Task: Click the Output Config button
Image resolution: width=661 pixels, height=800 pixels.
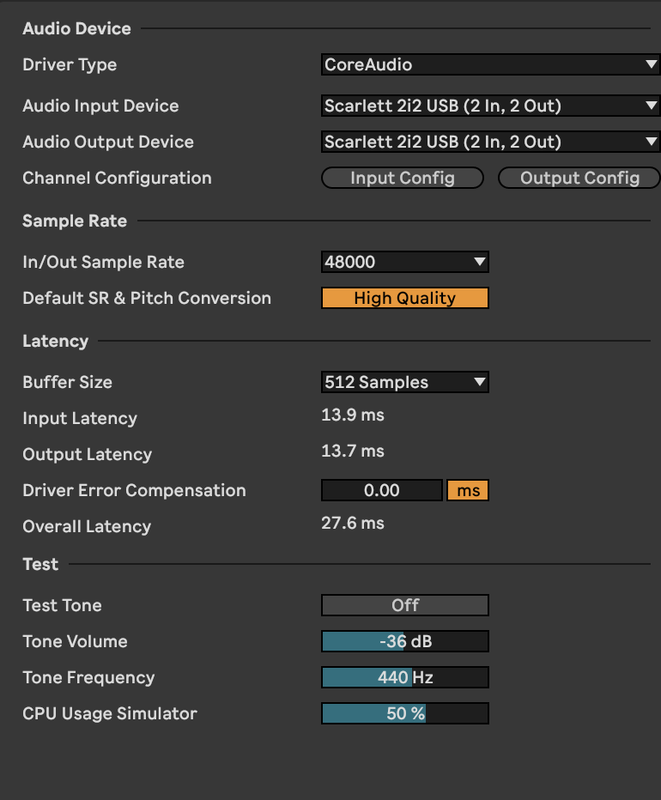Action: pyautogui.click(x=579, y=178)
